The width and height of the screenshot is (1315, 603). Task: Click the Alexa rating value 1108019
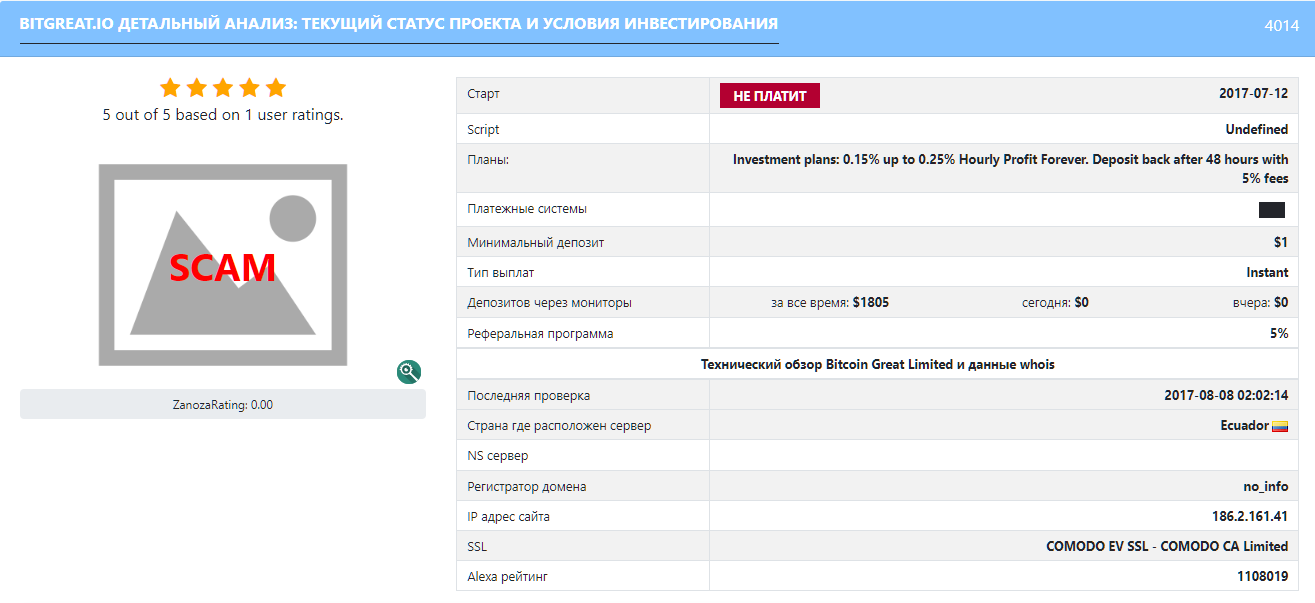(x=1260, y=577)
